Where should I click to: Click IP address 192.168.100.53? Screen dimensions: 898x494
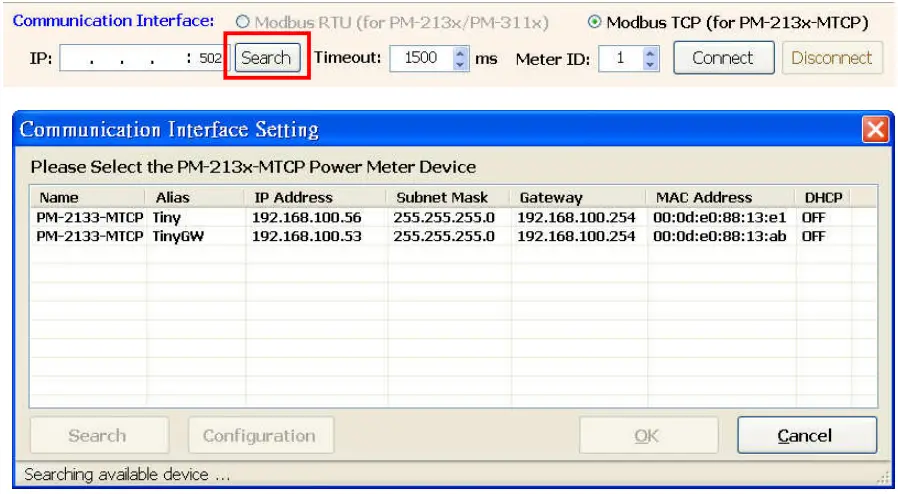tap(306, 236)
